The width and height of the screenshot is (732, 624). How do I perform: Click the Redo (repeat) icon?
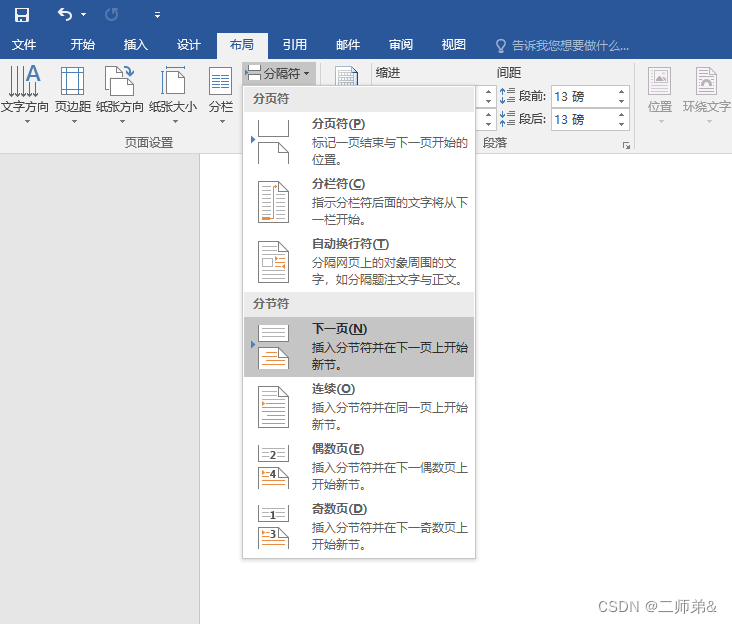112,15
